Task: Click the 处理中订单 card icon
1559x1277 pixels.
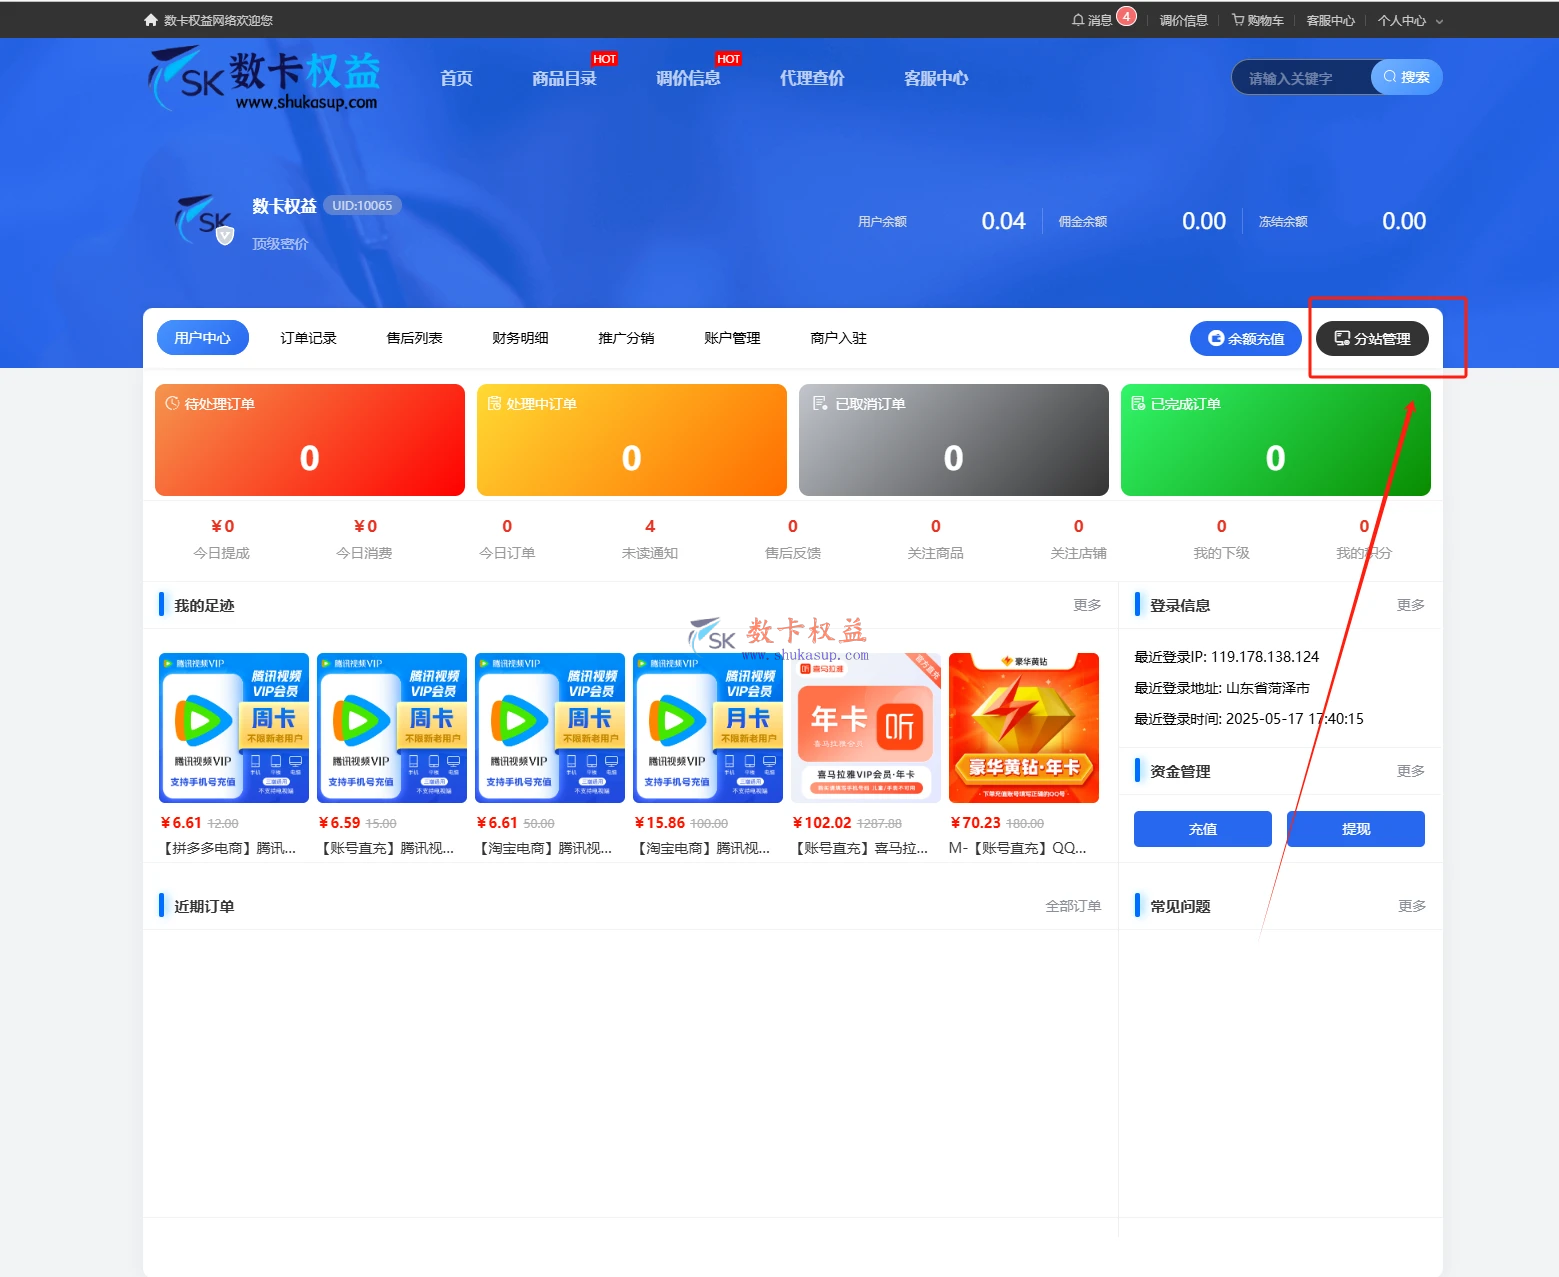Action: [x=494, y=403]
